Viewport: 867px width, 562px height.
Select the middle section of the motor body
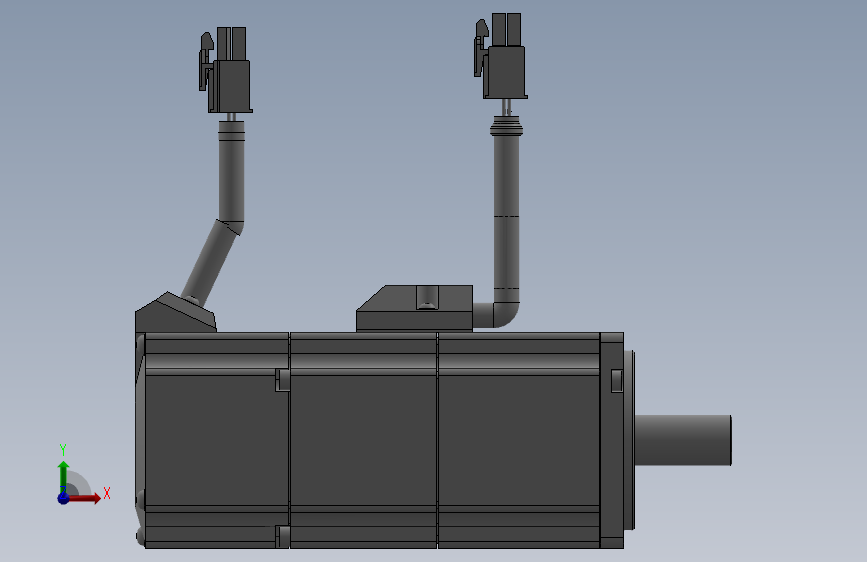(x=363, y=440)
